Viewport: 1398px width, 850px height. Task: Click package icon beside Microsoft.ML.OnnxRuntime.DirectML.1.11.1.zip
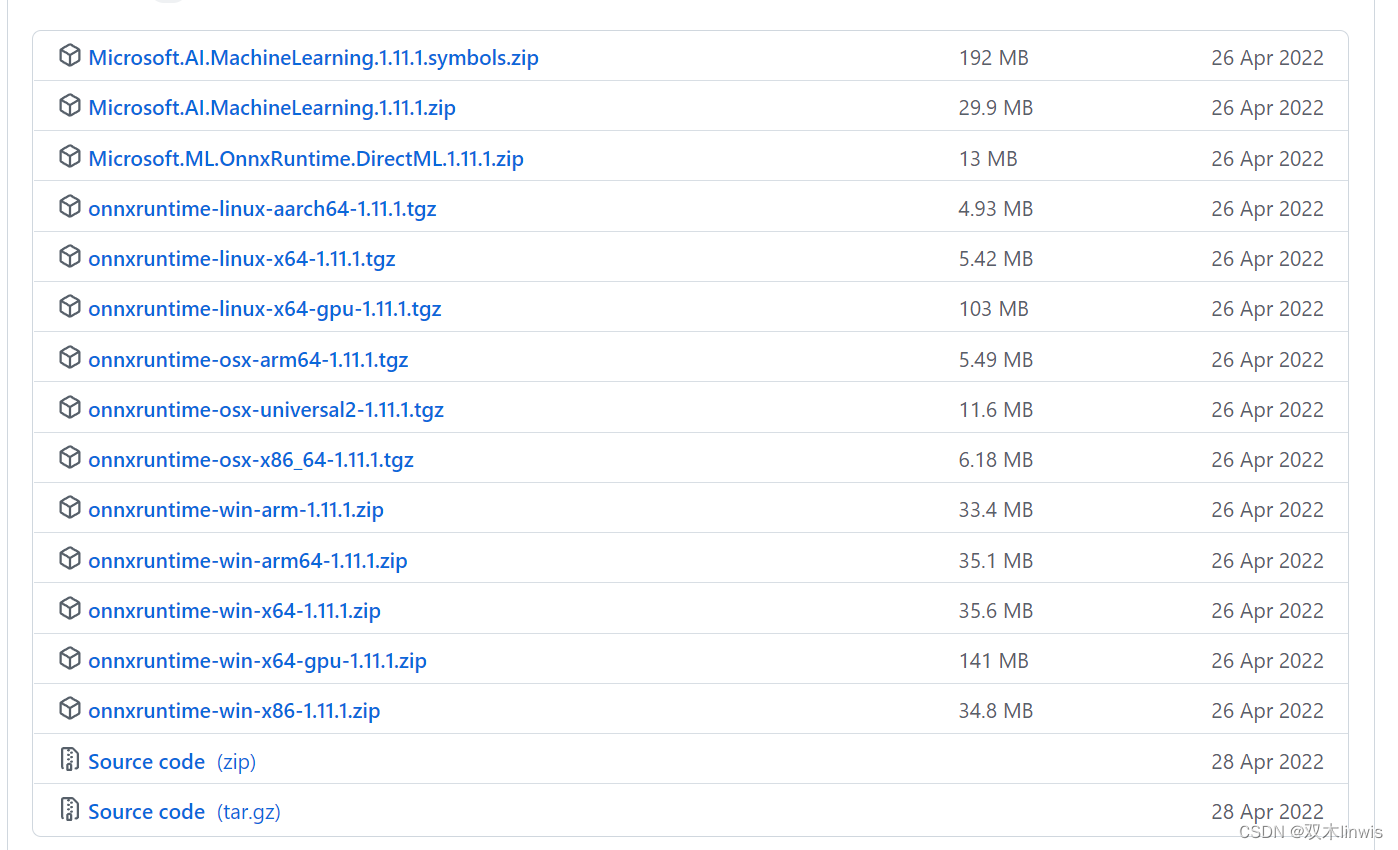coord(69,157)
